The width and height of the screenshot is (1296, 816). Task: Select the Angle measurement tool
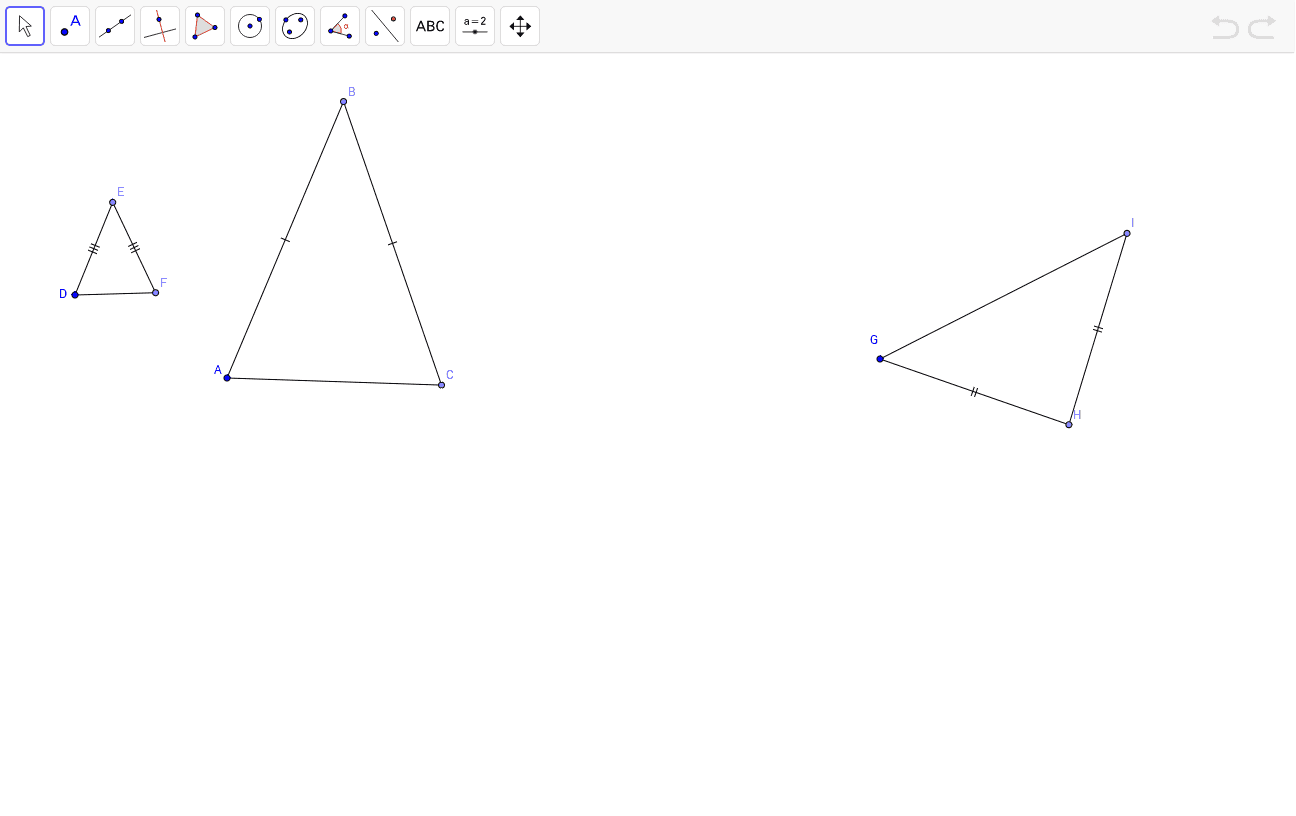[x=340, y=26]
